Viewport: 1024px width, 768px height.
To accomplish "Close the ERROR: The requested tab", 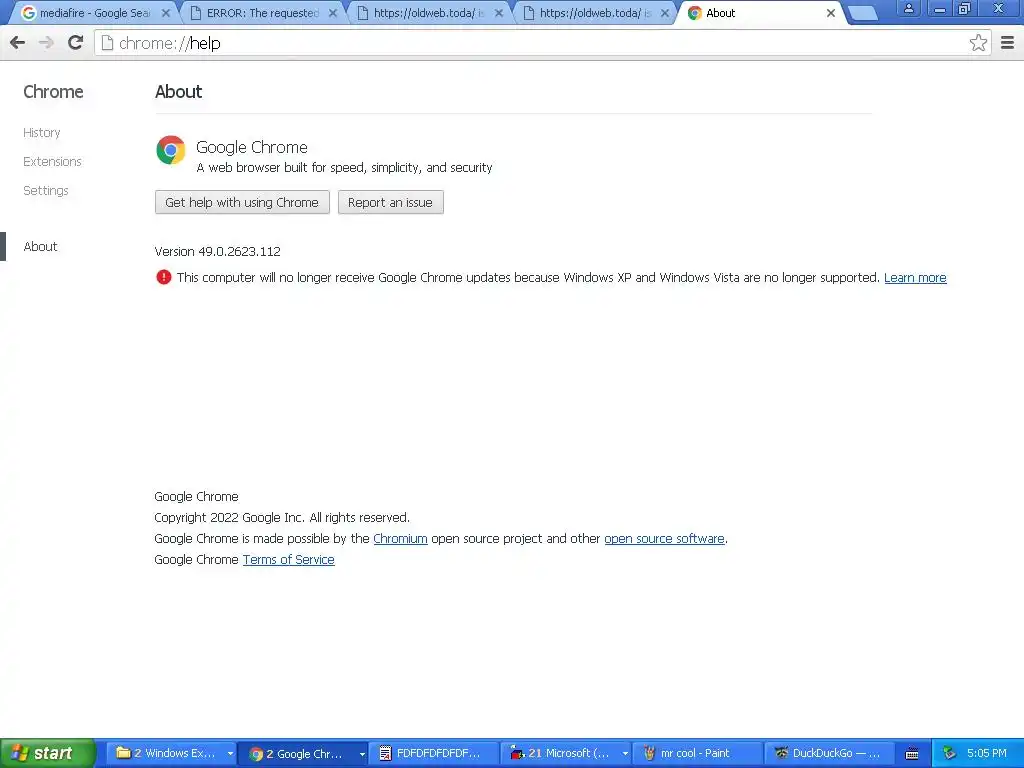I will [x=333, y=13].
